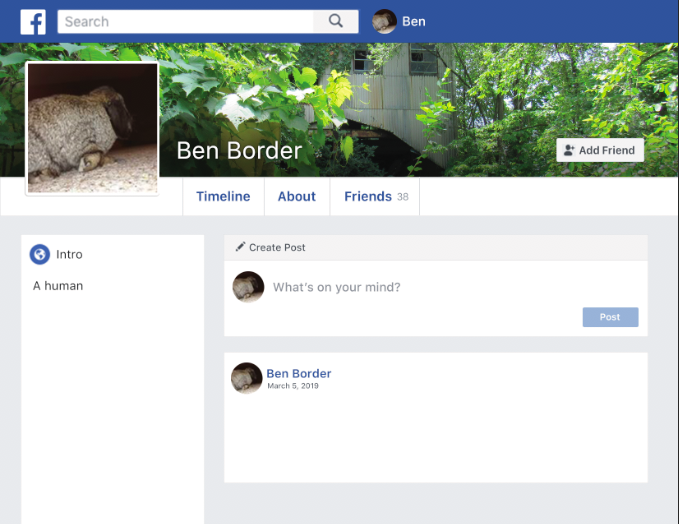Click the Facebook logo icon
The width and height of the screenshot is (679, 524).
click(33, 22)
